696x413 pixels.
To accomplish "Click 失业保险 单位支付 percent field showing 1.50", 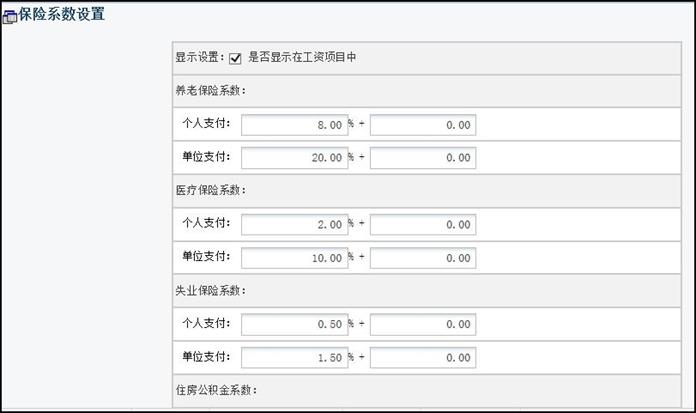I will point(294,357).
